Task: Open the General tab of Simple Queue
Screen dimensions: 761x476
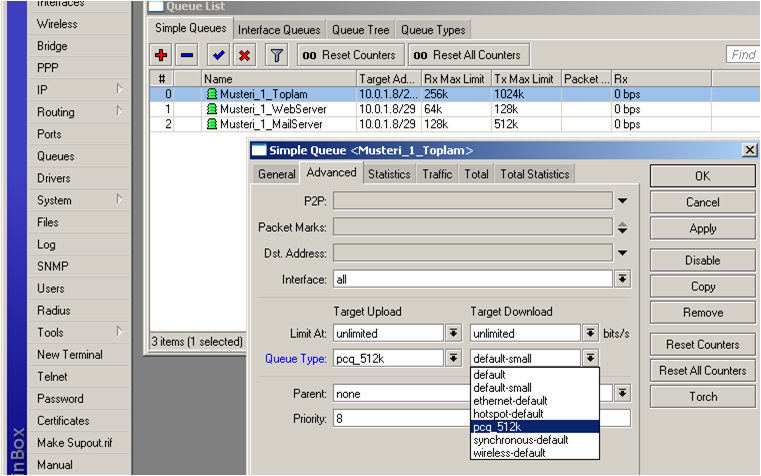Action: pyautogui.click(x=277, y=174)
